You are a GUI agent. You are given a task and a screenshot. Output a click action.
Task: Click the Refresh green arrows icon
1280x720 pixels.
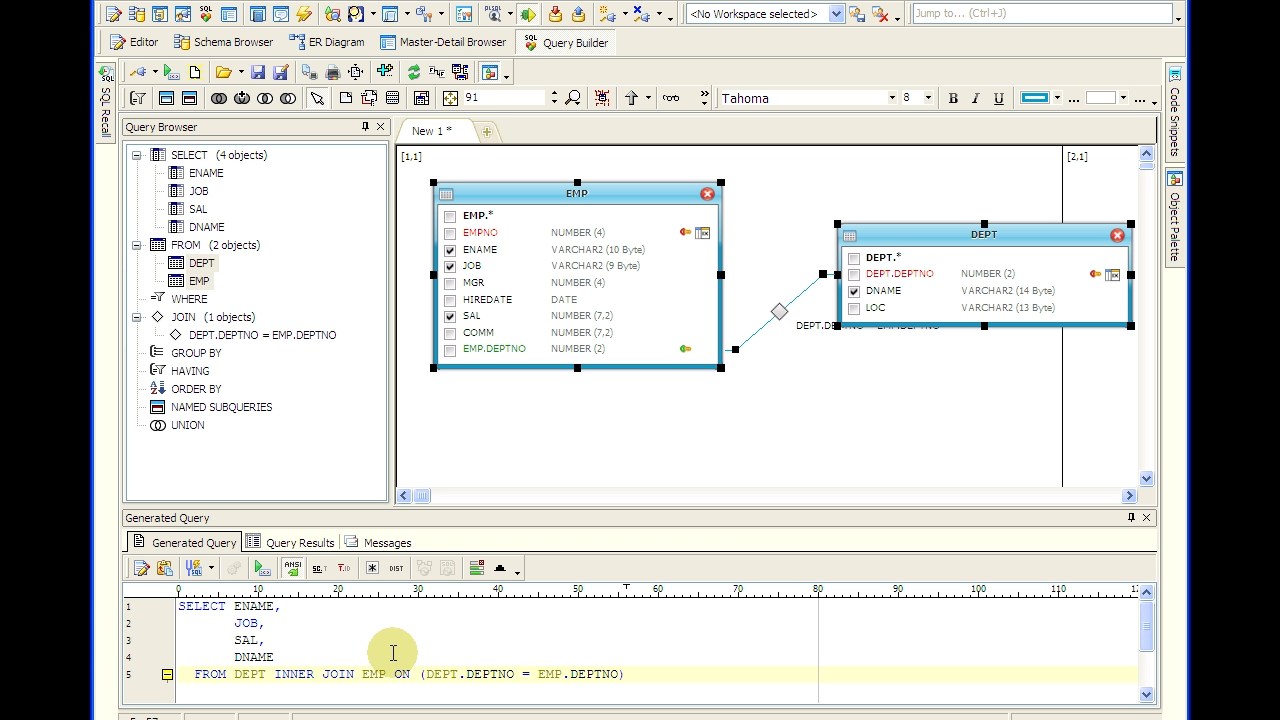[413, 72]
